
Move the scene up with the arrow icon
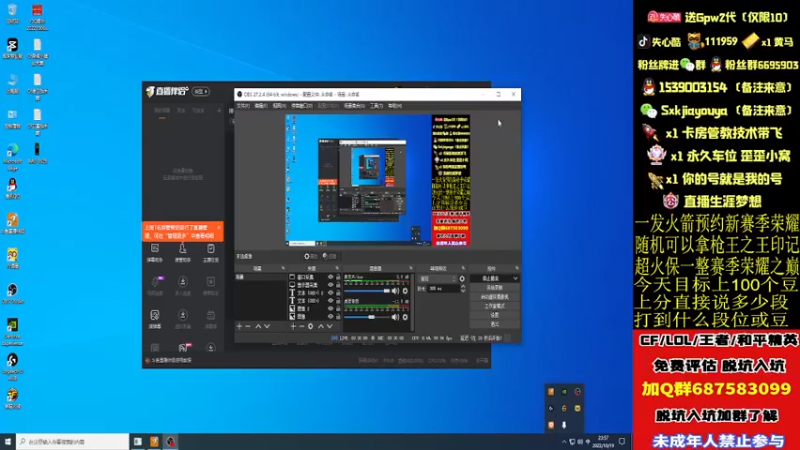pyautogui.click(x=258, y=326)
